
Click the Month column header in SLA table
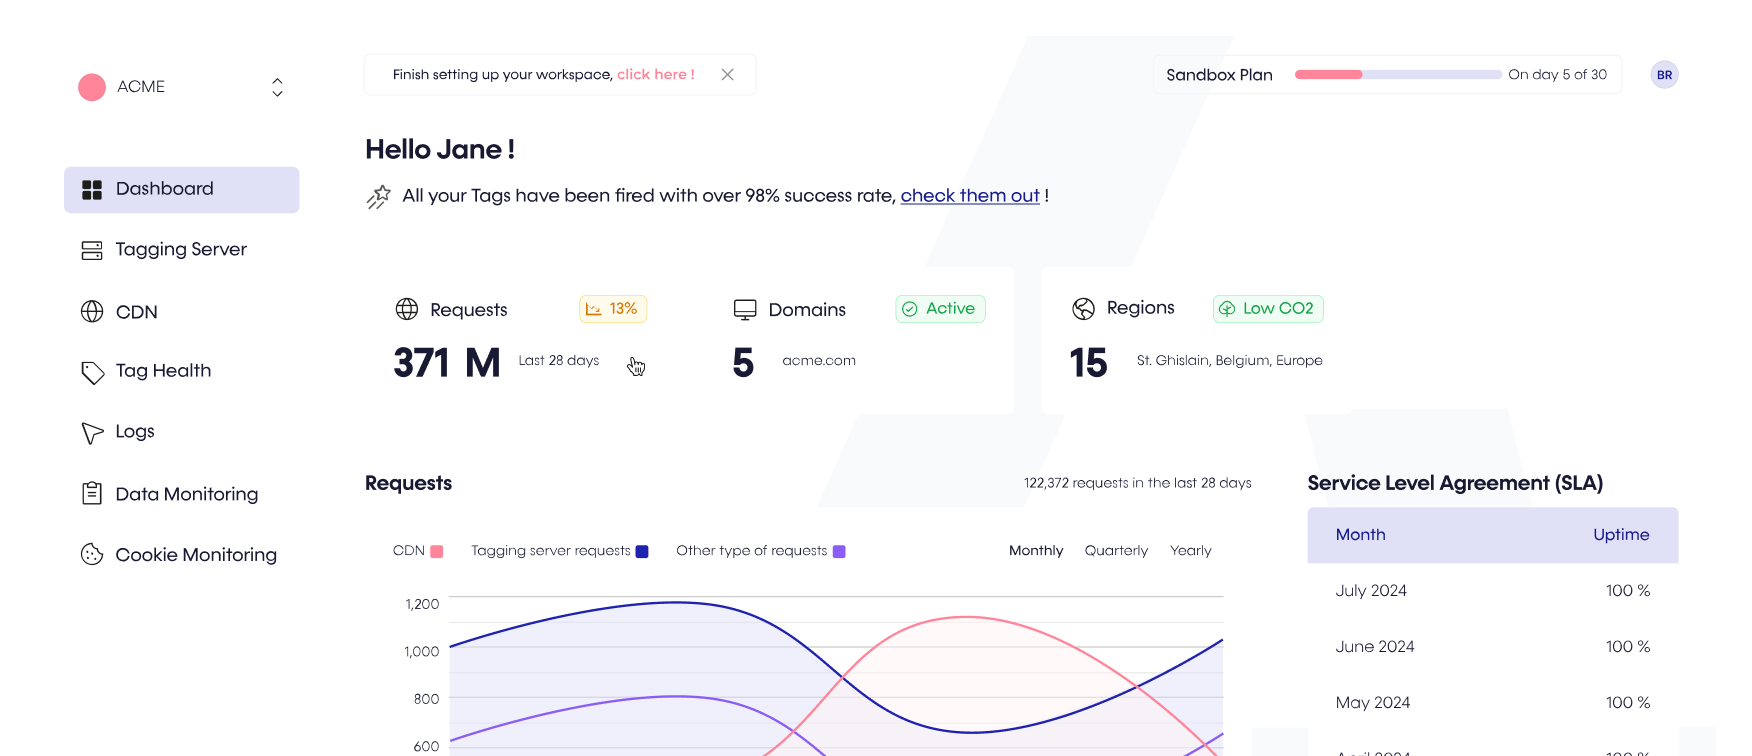1360,535
